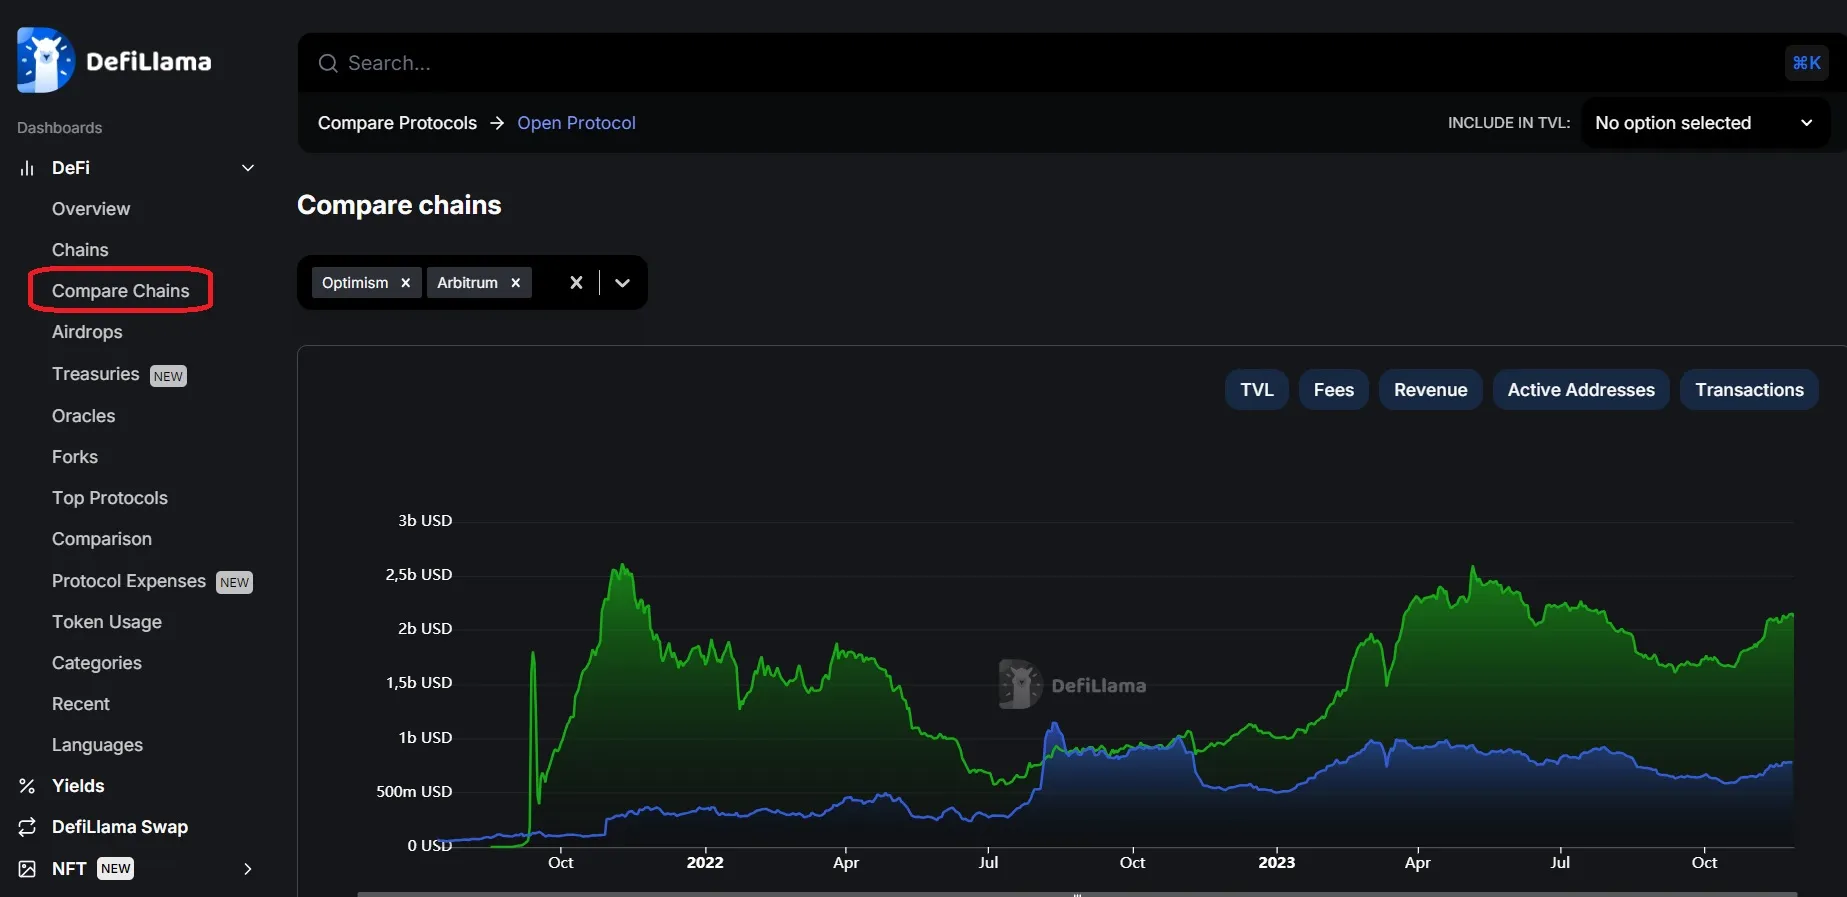Toggle the Active Addresses chart option
The height and width of the screenshot is (897, 1847).
pos(1581,390)
